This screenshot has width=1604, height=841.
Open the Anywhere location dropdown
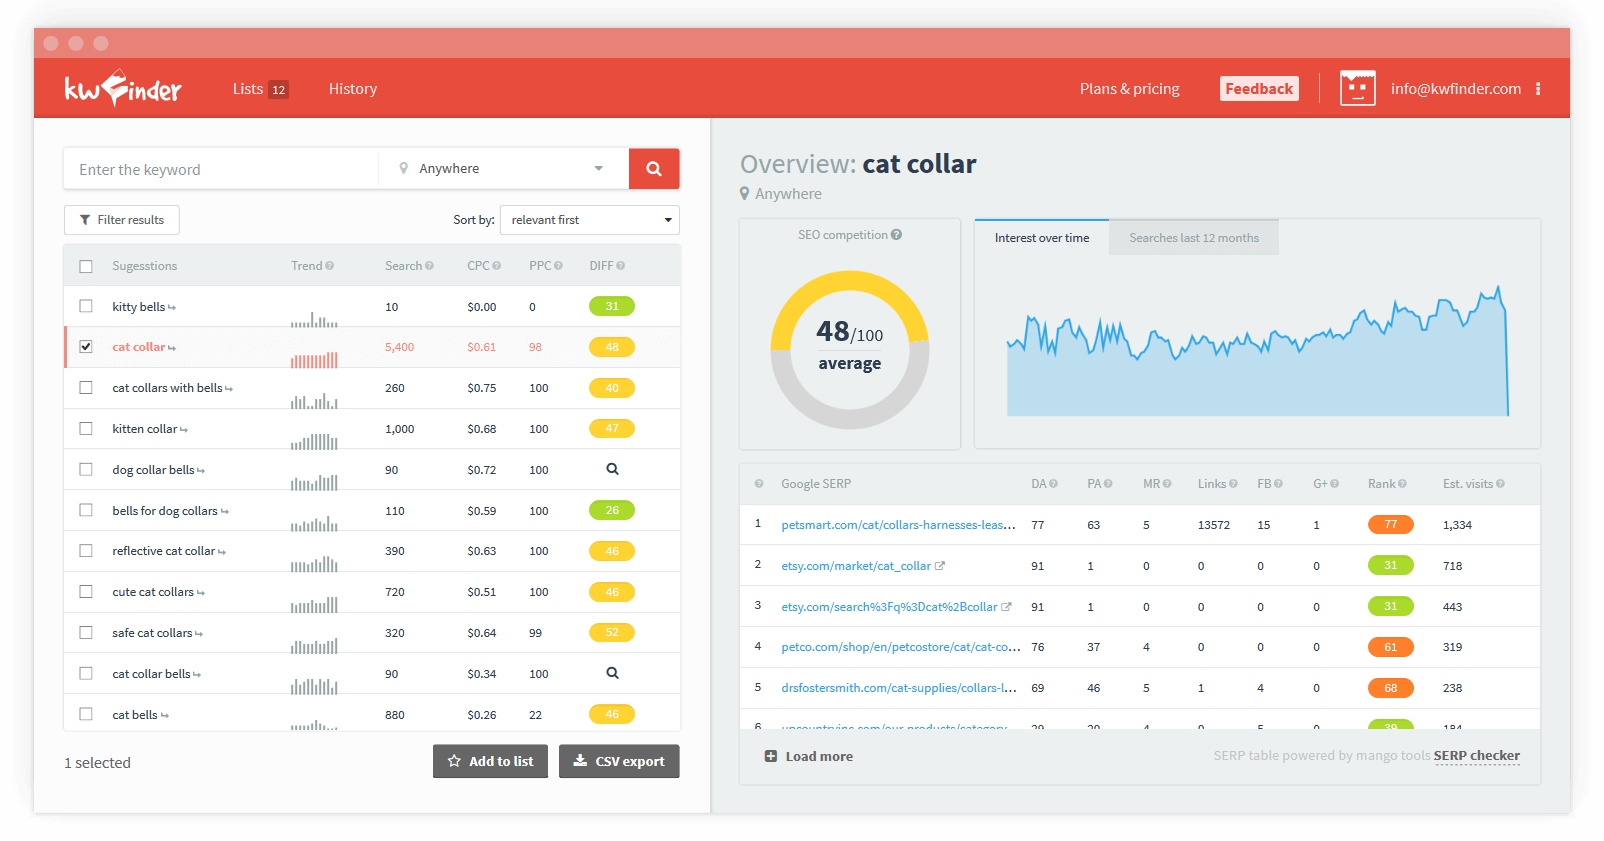tap(502, 169)
